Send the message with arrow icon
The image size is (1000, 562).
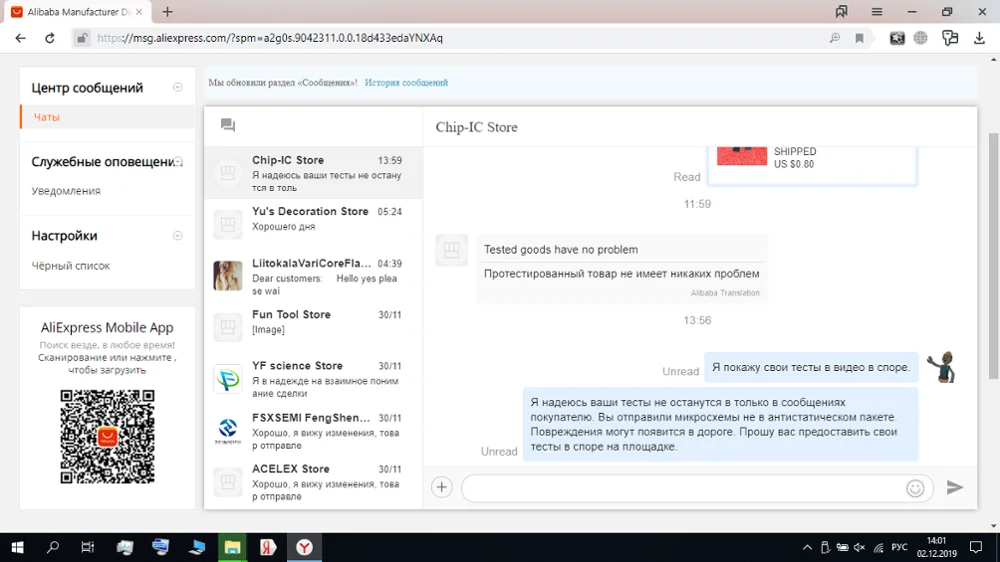tap(955, 487)
